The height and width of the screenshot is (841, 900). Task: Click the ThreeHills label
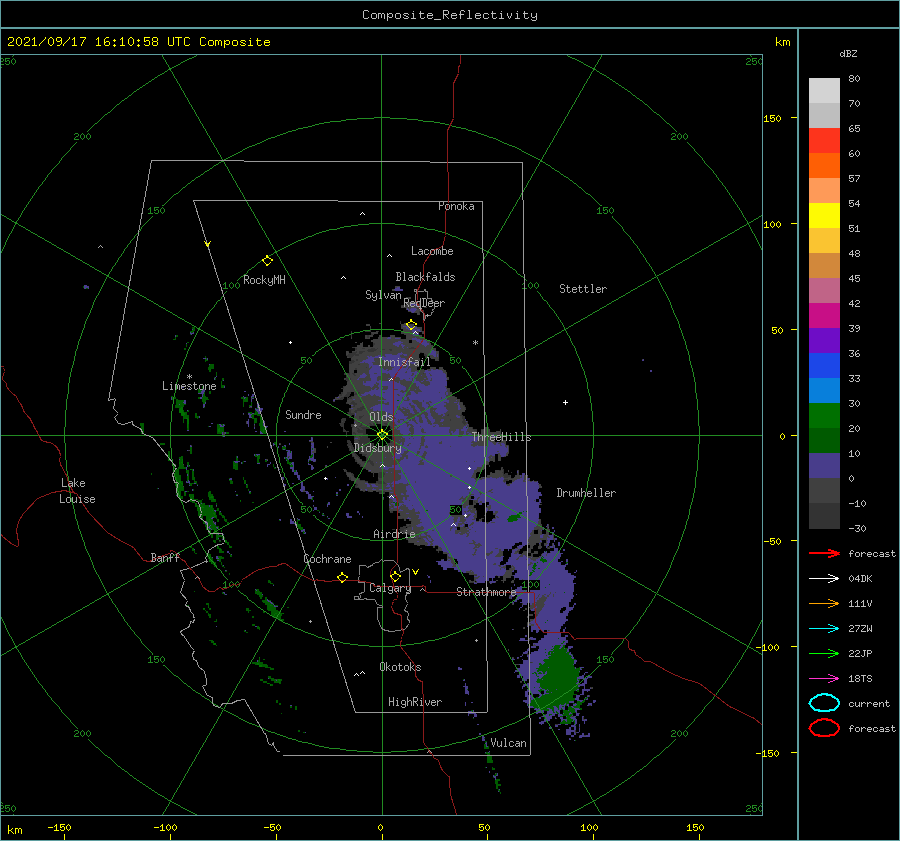(x=501, y=437)
